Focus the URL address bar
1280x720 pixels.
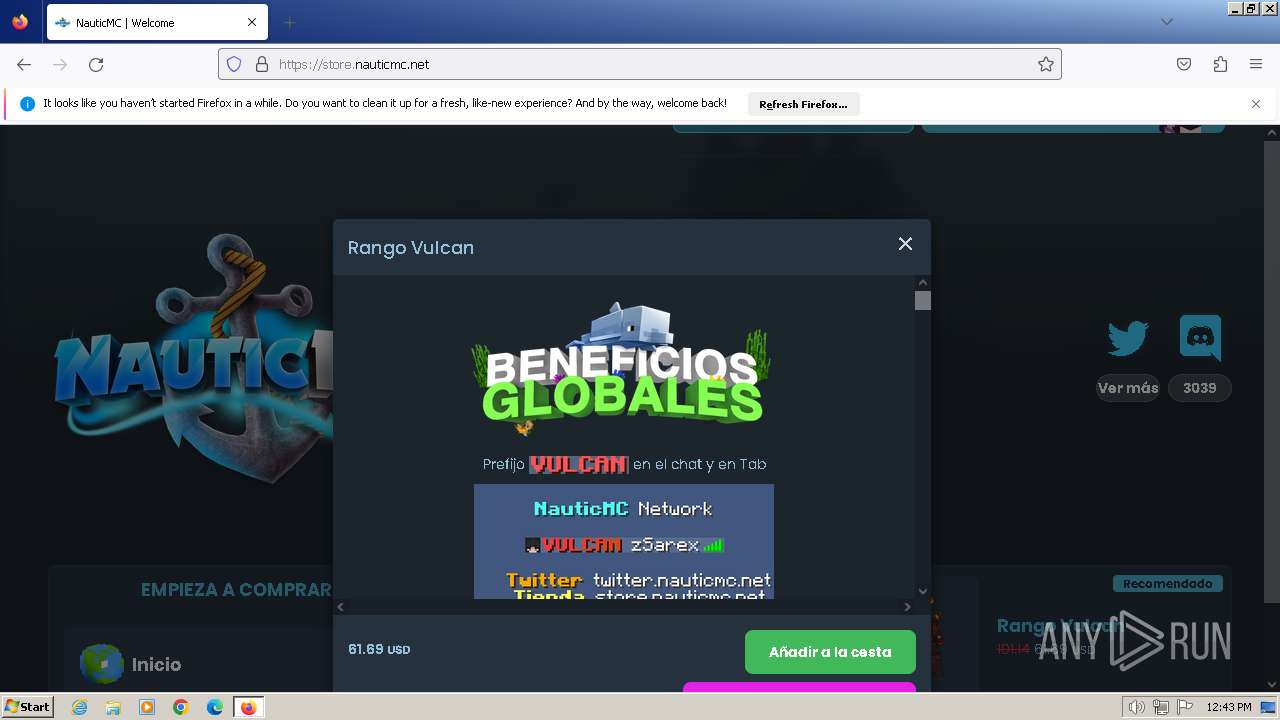(x=640, y=64)
